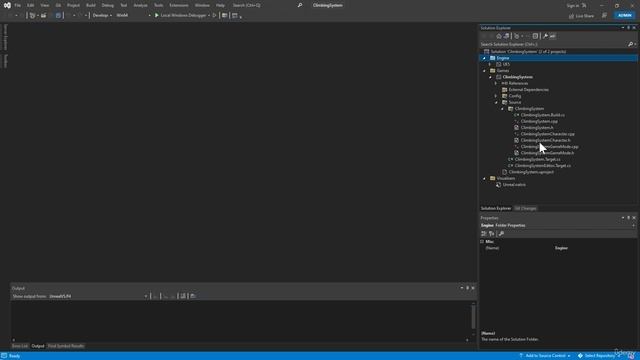Expand the Config folder
Image resolution: width=640 pixels, height=360 pixels.
pyautogui.click(x=496, y=96)
